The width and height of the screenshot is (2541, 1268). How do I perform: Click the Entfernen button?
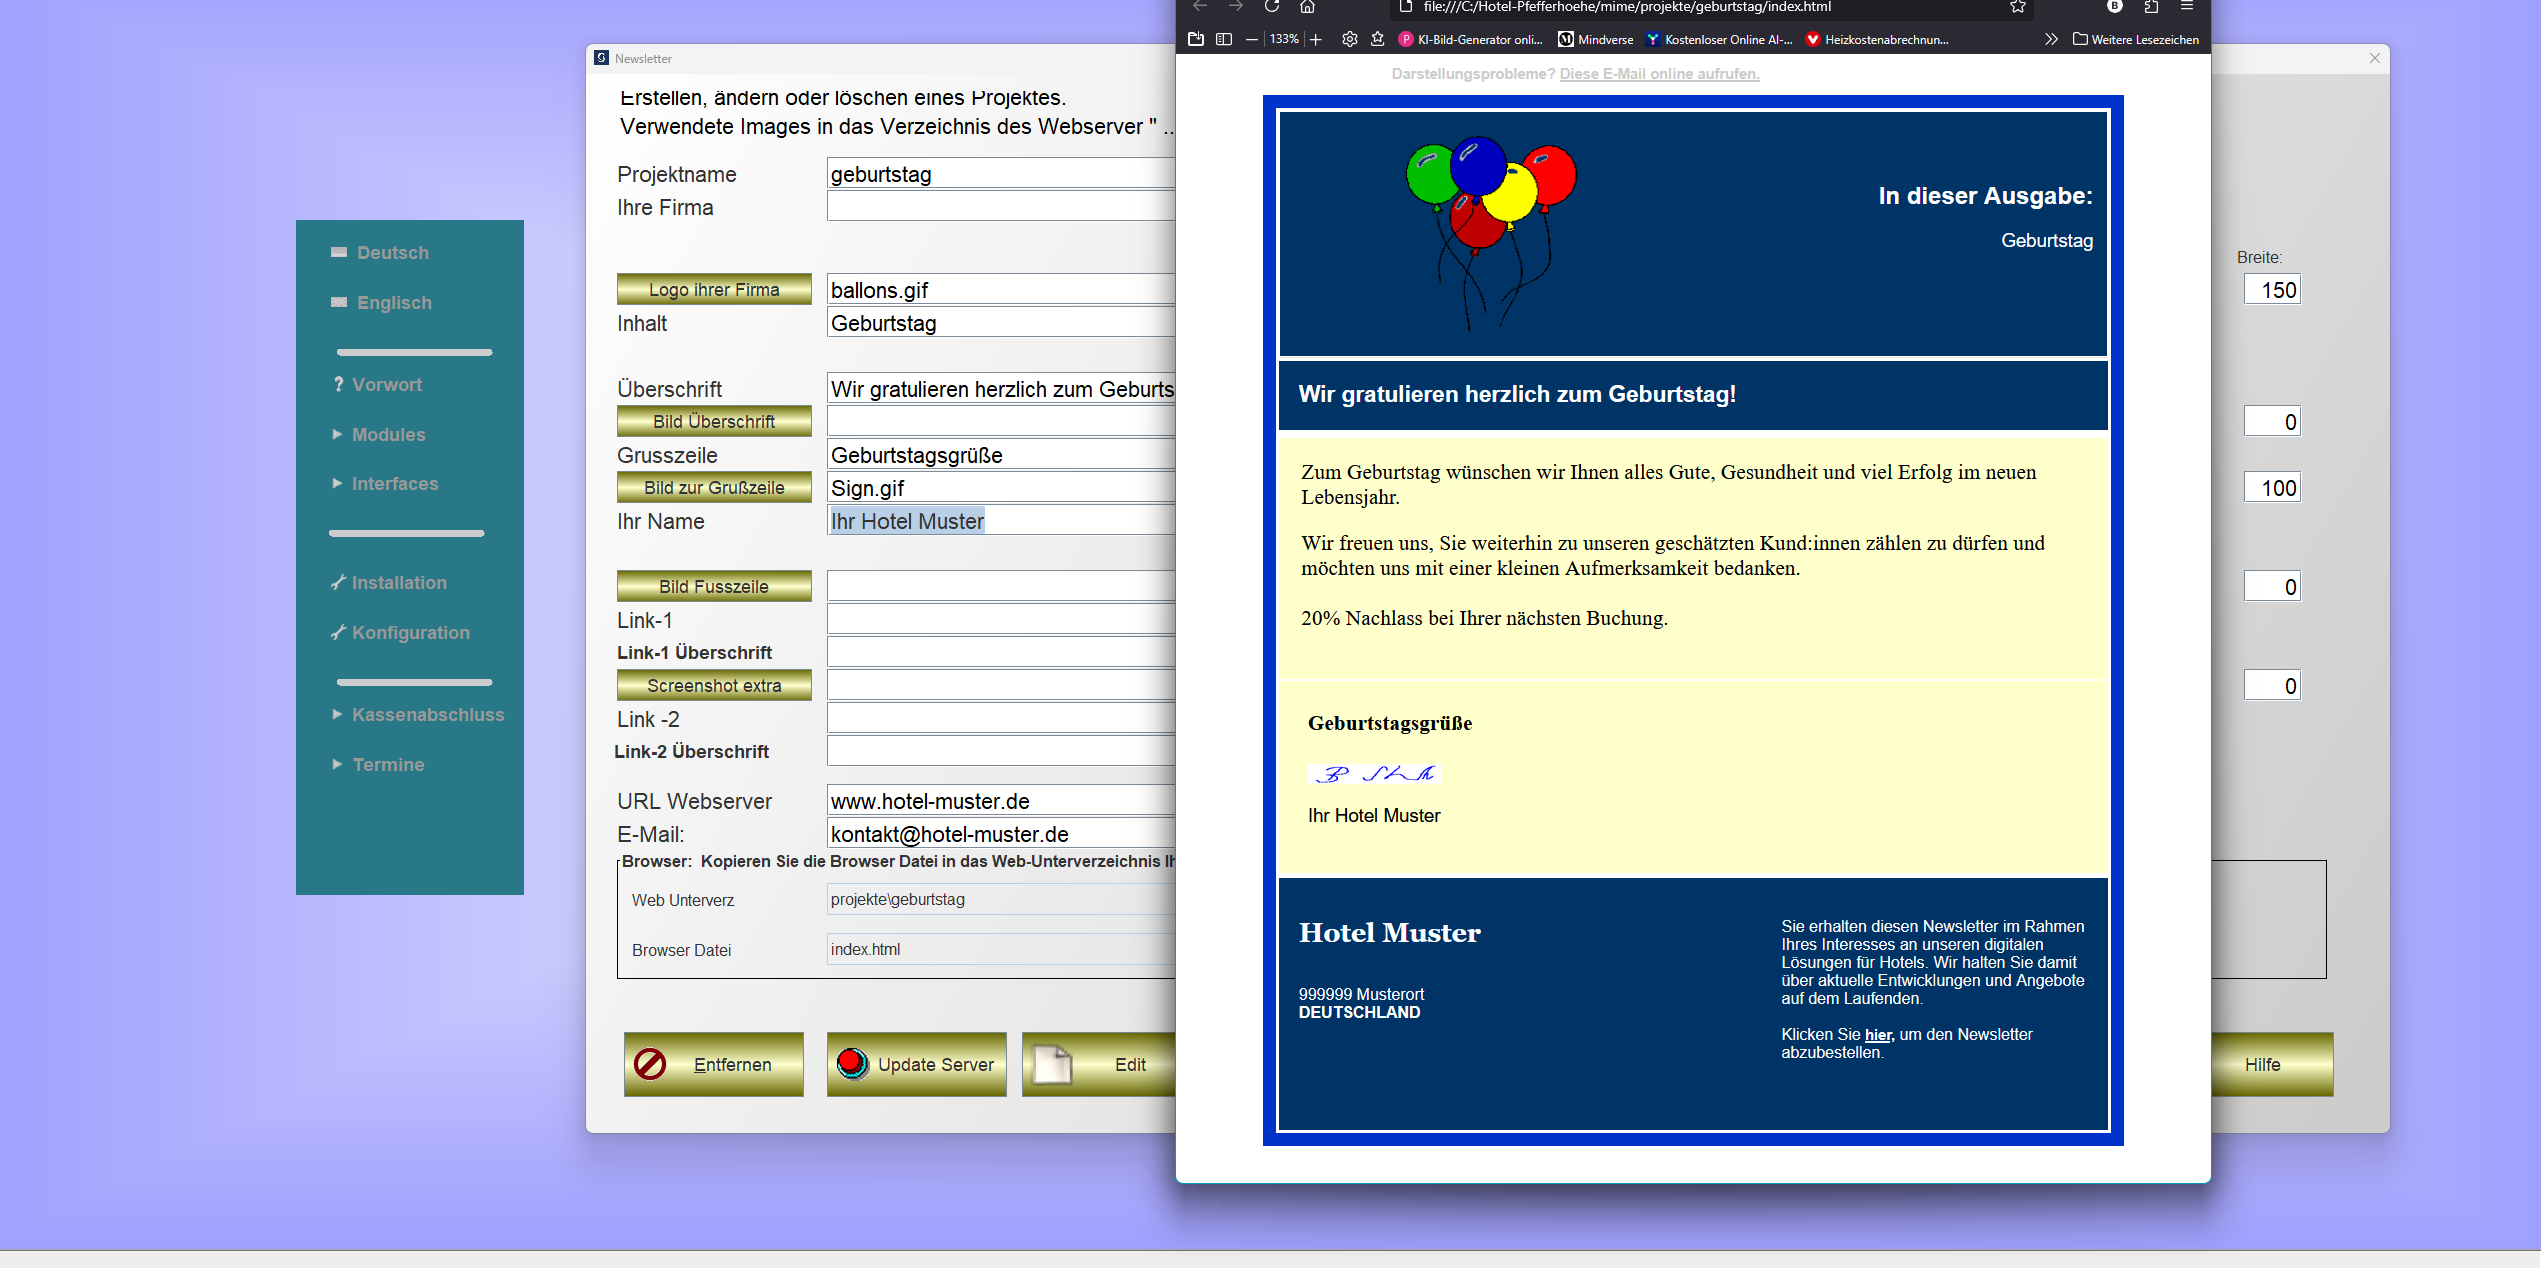click(714, 1064)
